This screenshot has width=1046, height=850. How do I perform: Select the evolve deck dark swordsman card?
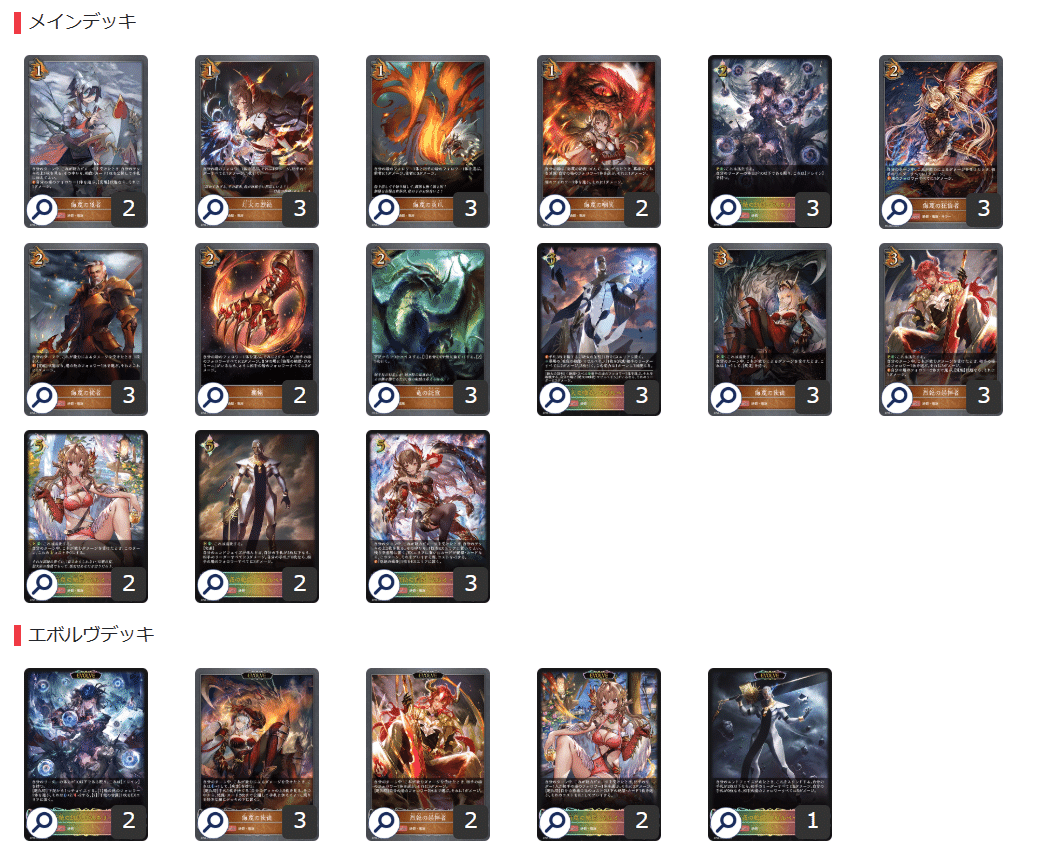(x=770, y=754)
